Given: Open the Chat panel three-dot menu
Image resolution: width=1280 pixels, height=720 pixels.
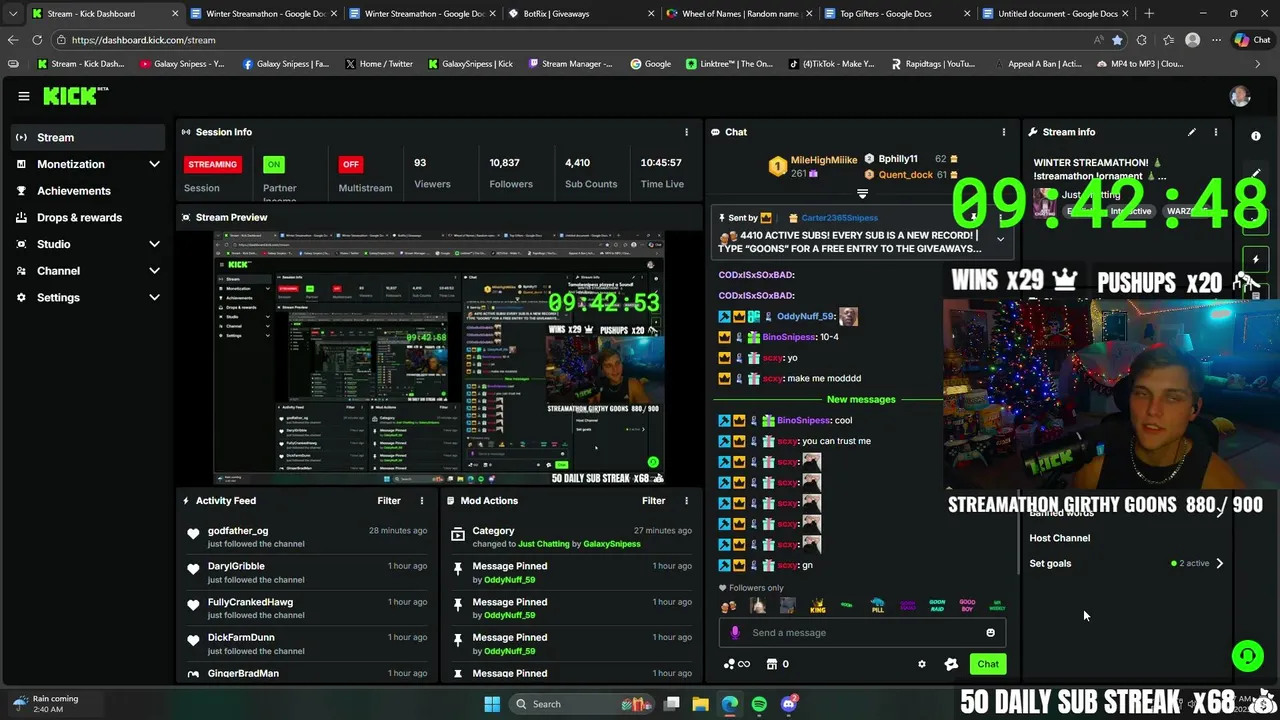Looking at the screenshot, I should 1003,132.
